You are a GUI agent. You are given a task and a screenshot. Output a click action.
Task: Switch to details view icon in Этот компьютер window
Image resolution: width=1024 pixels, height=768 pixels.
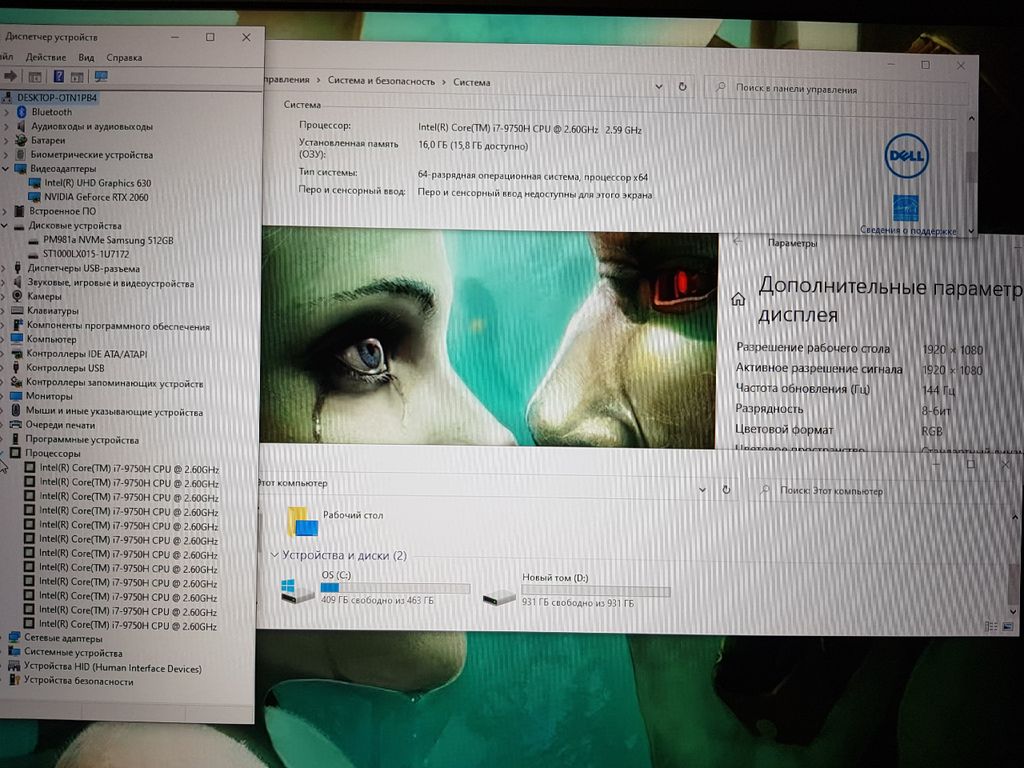click(991, 626)
